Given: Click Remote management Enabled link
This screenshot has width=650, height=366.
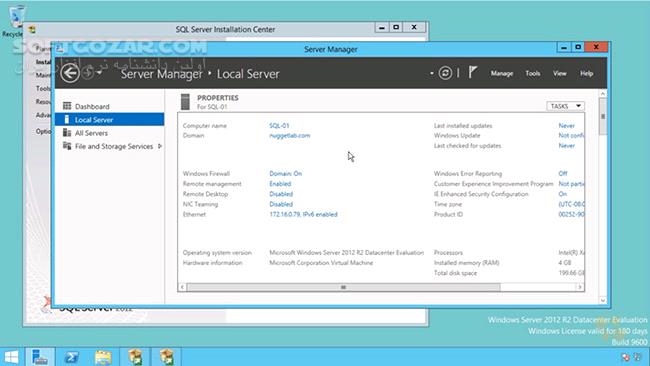Looking at the screenshot, I should (280, 184).
